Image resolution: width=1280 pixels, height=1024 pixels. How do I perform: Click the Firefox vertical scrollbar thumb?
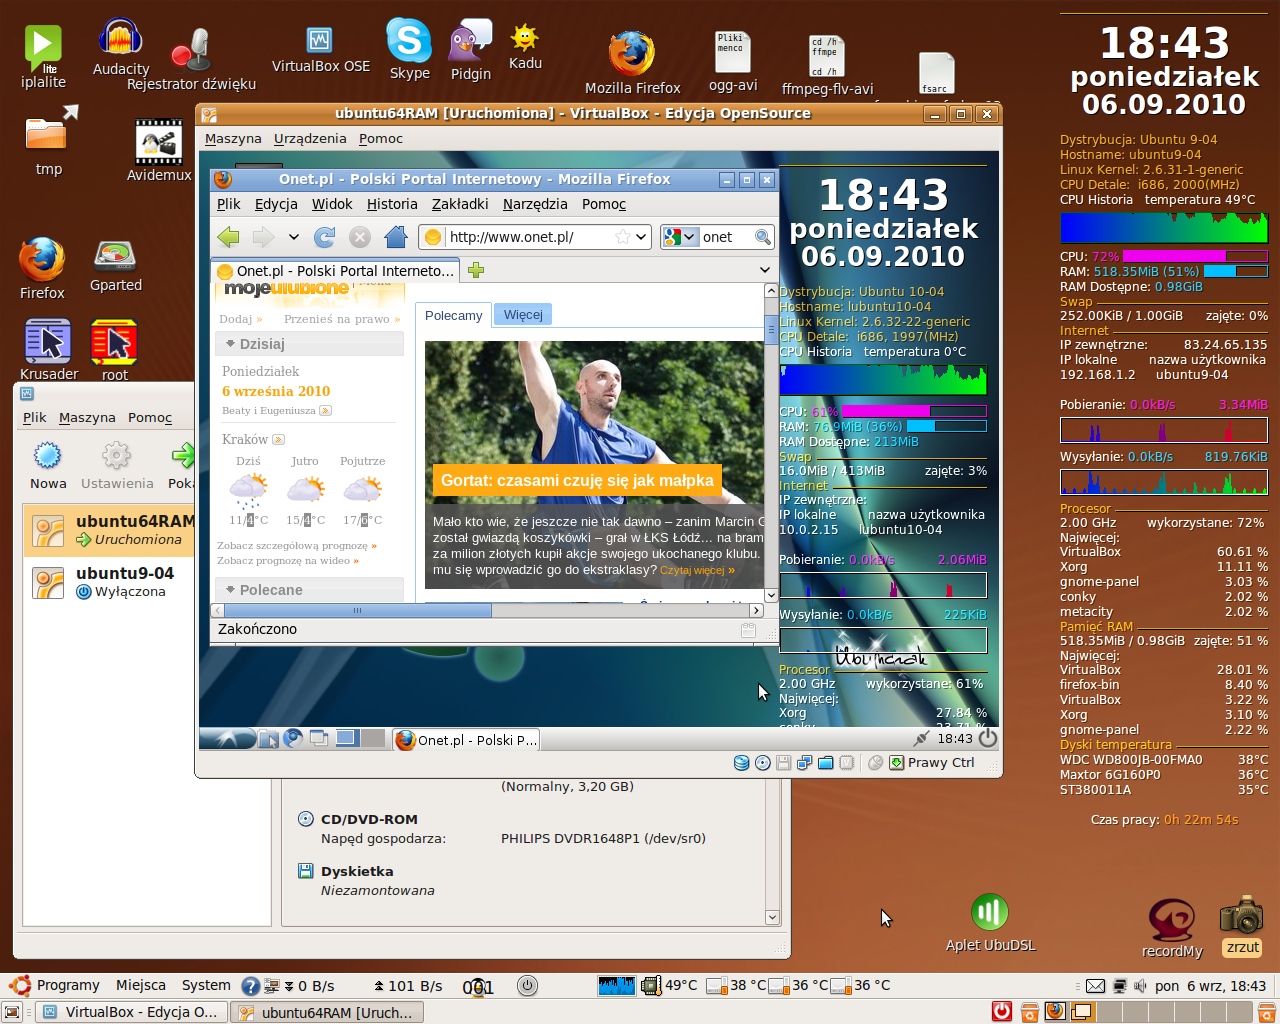pyautogui.click(x=771, y=329)
